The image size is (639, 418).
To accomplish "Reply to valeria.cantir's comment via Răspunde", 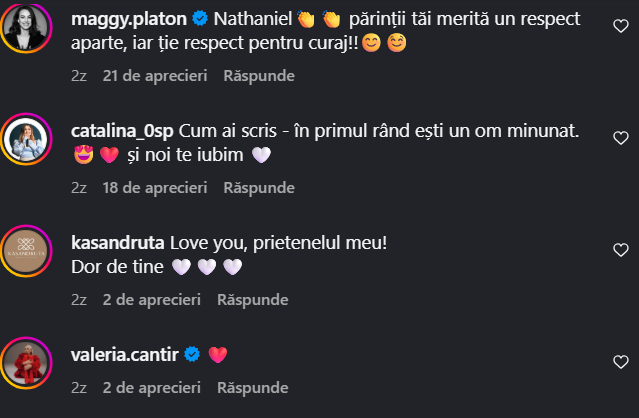I will point(253,386).
